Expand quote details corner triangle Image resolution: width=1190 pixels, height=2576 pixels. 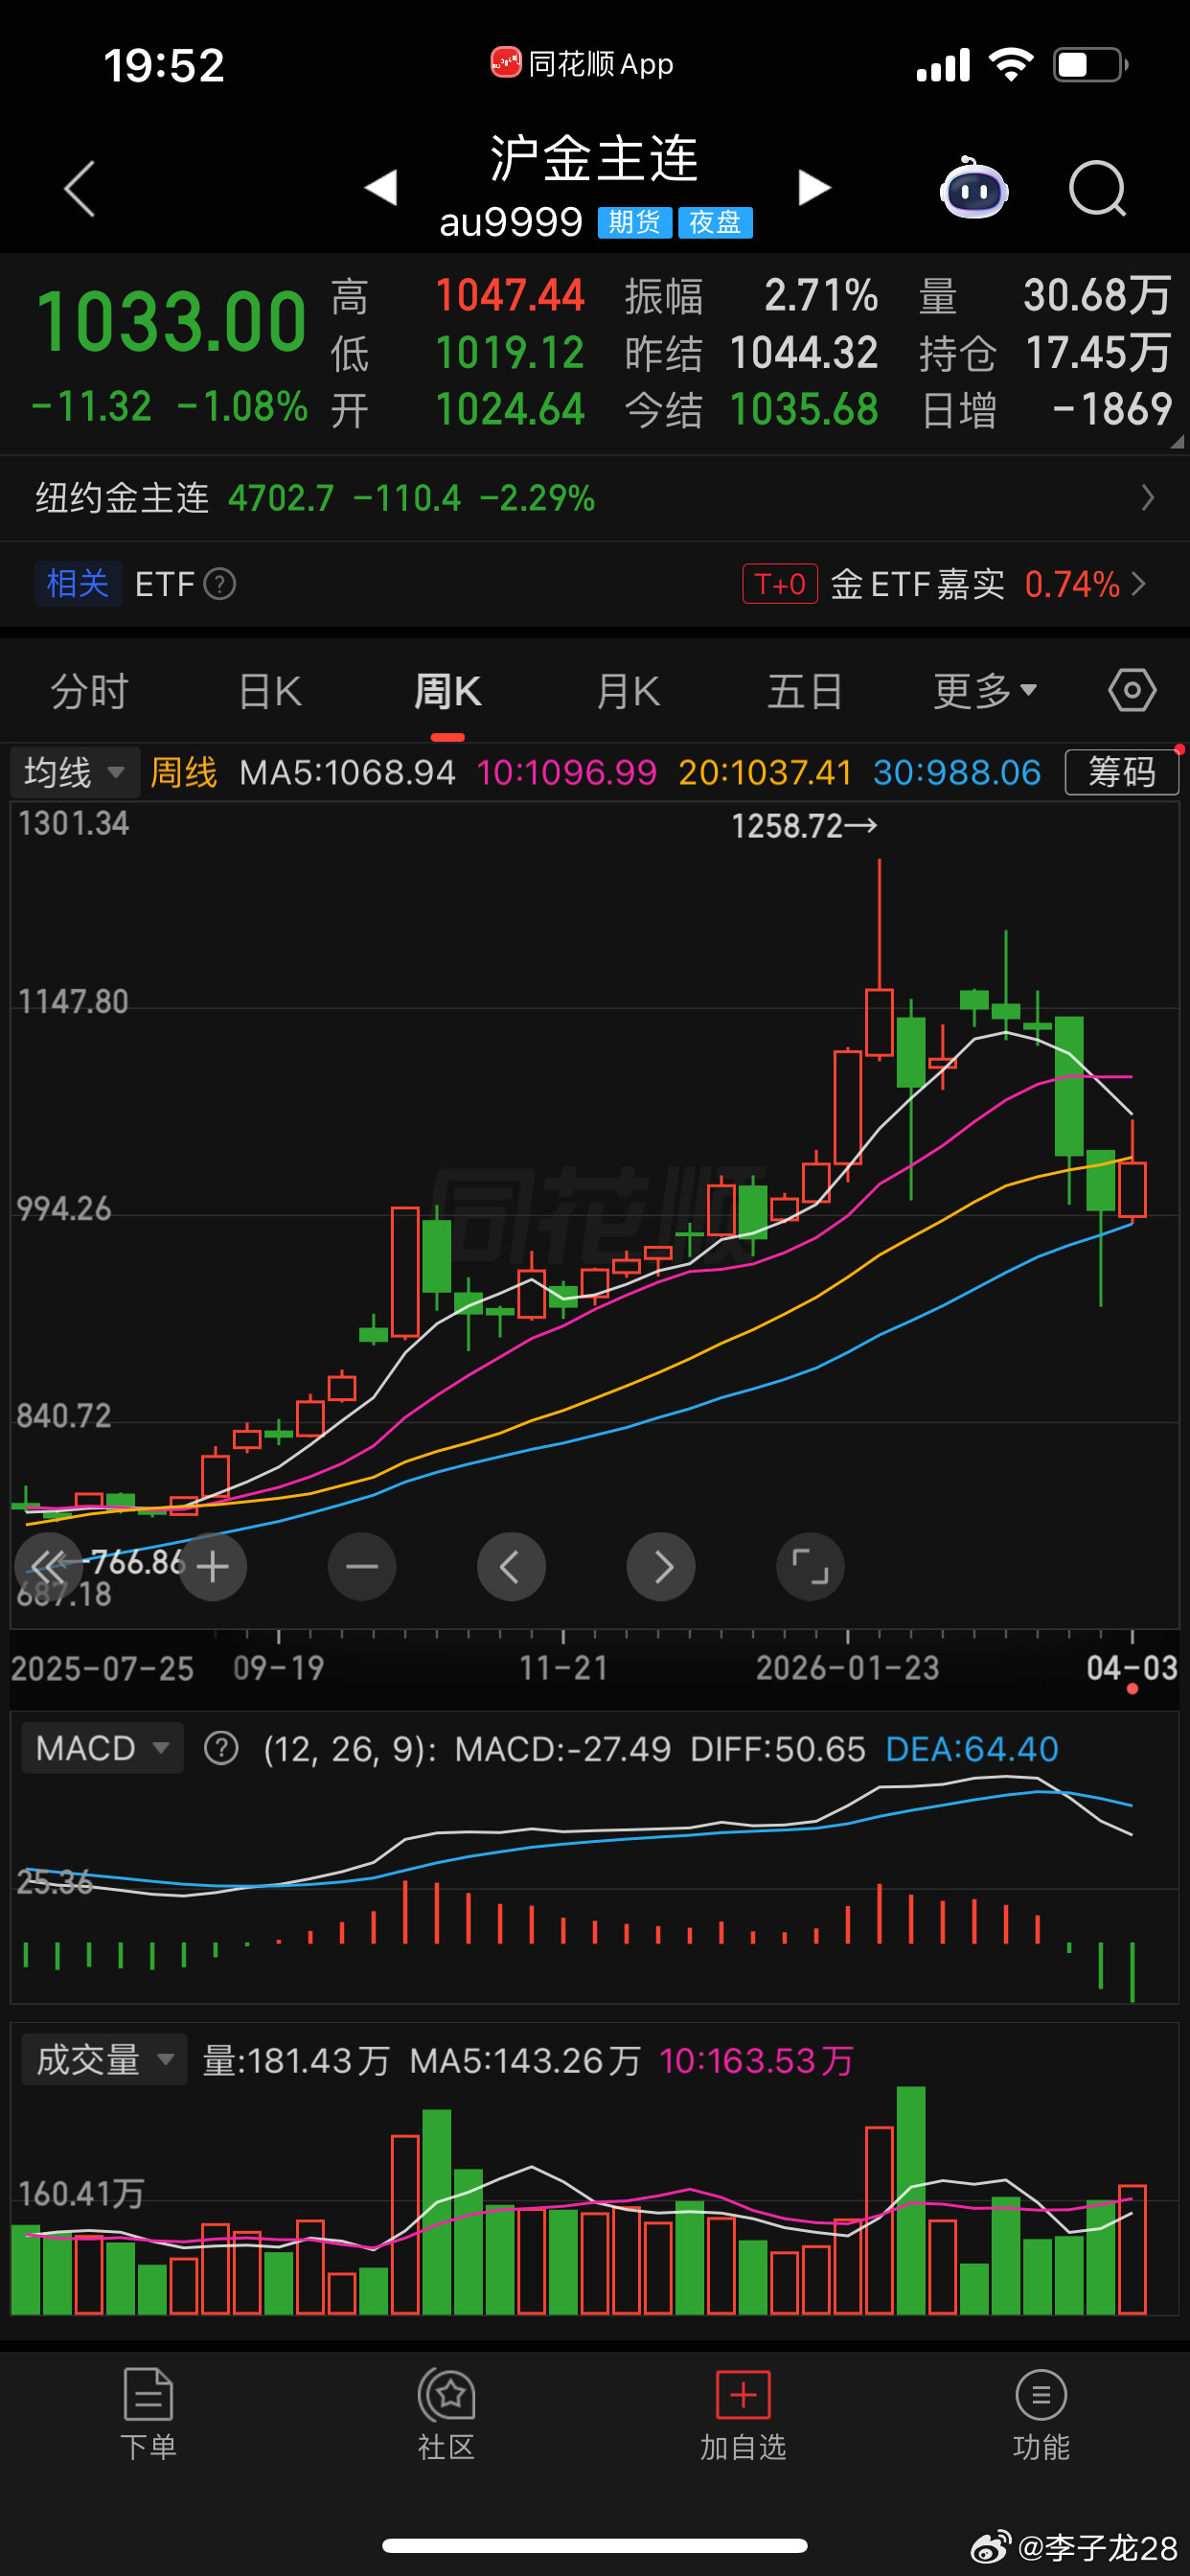coord(1176,441)
